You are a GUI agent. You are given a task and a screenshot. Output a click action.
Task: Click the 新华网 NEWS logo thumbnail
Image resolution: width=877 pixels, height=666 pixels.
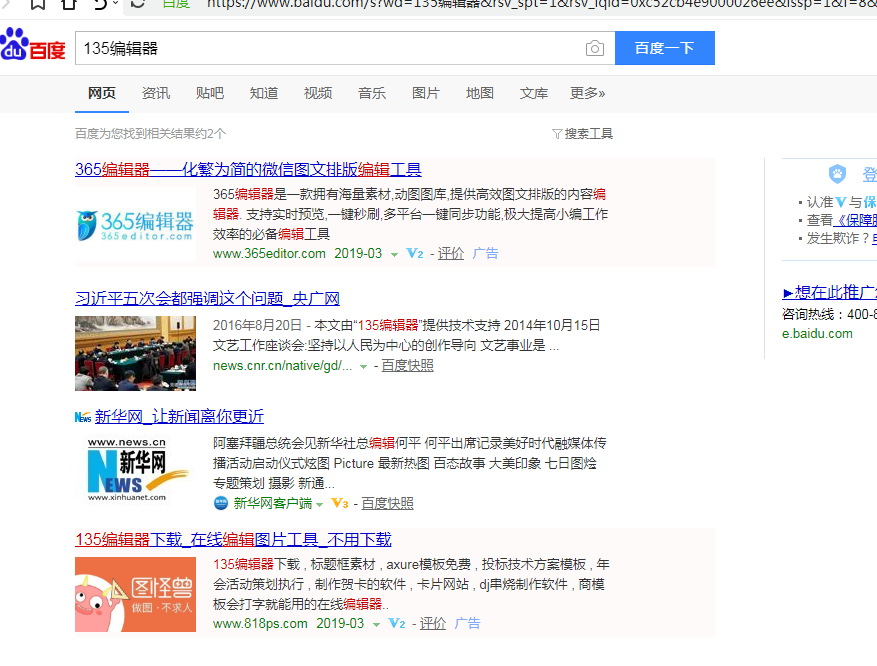pos(135,471)
